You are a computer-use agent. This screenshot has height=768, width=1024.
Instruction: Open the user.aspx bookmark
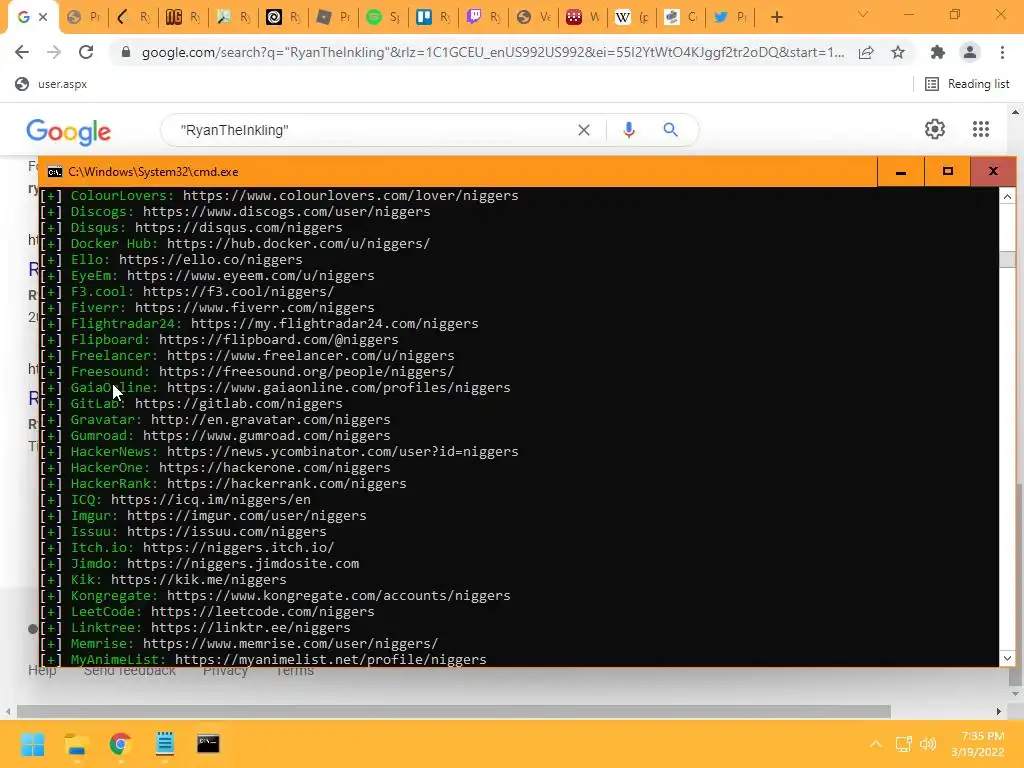(x=51, y=84)
